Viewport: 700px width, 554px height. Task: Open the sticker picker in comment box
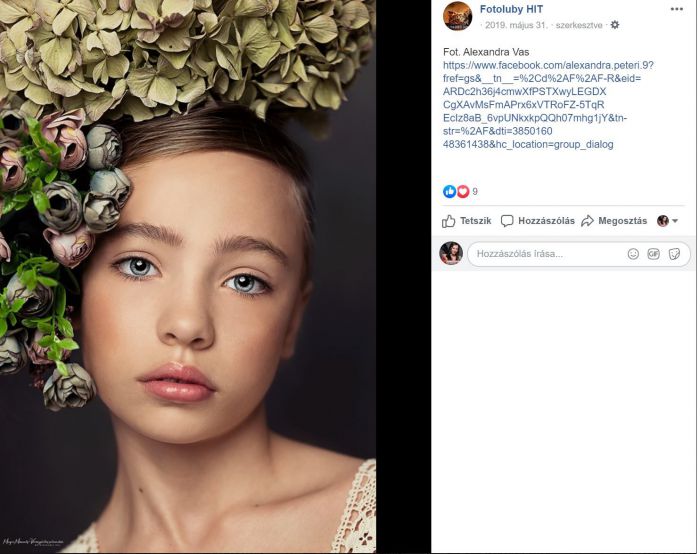(674, 254)
